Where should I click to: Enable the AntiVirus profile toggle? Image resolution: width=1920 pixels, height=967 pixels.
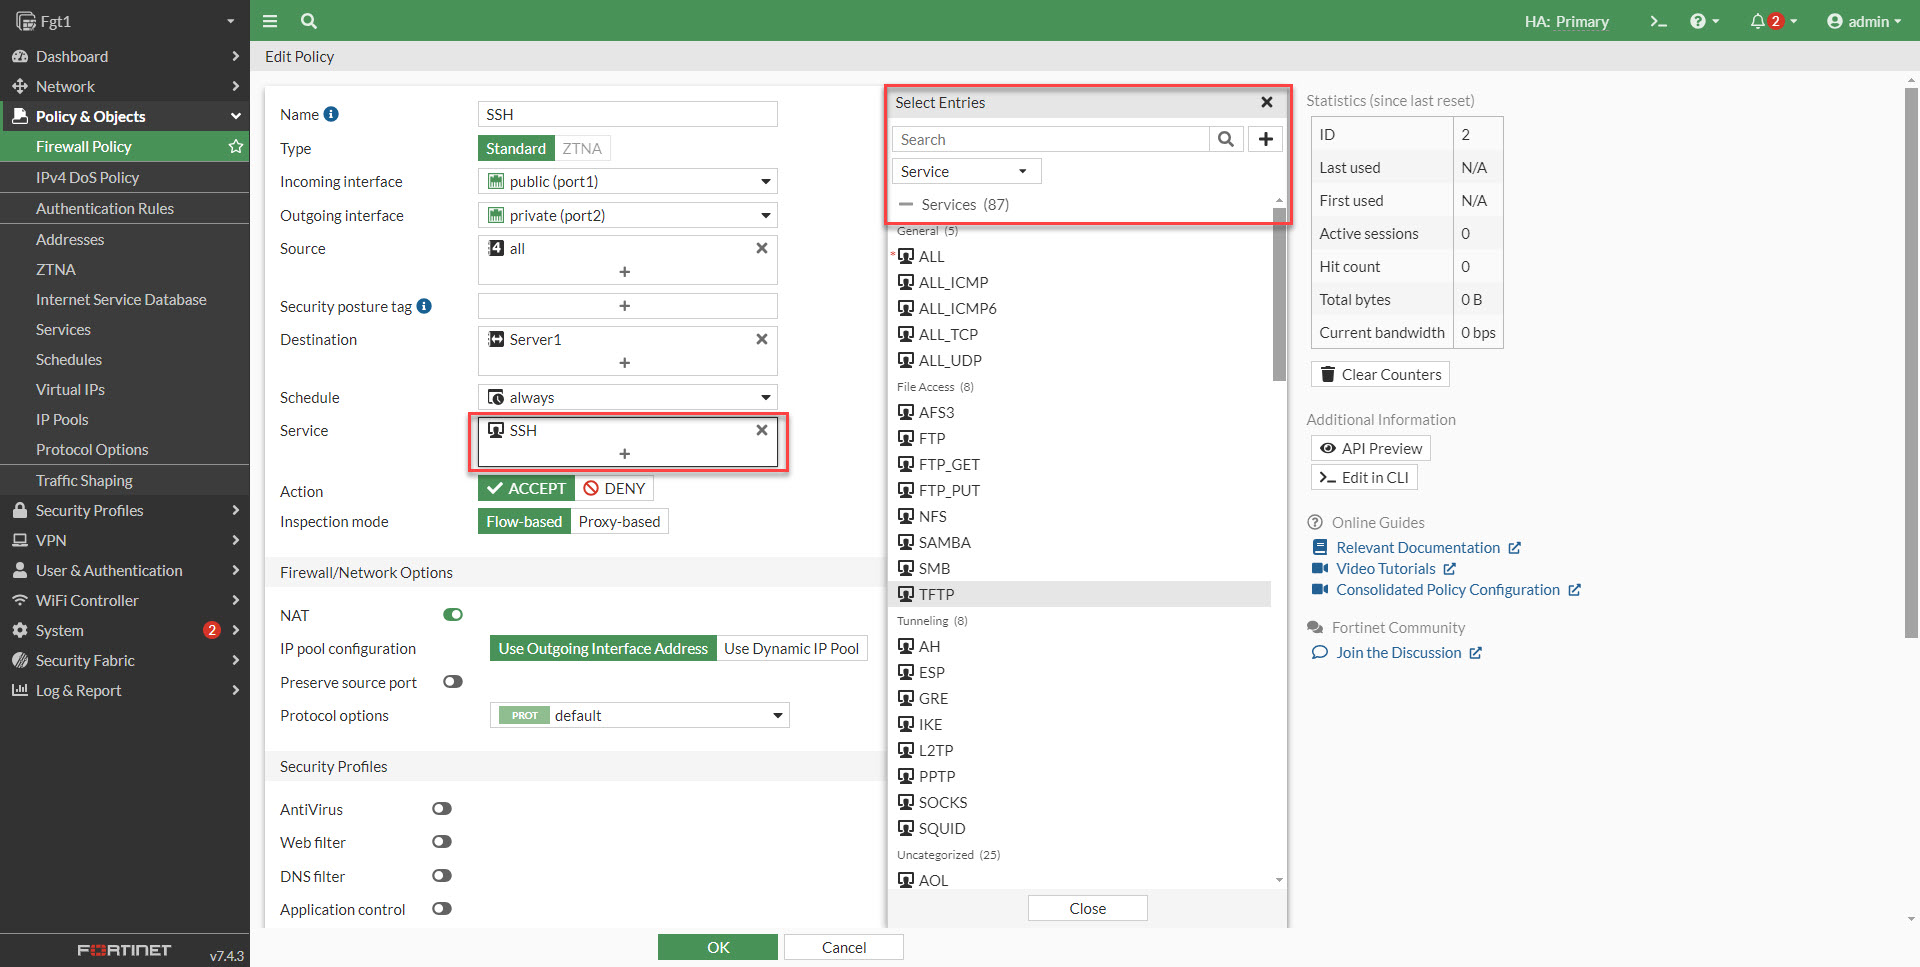[442, 809]
